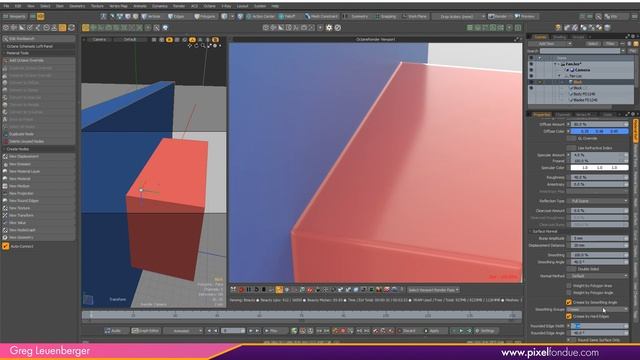The image size is (640, 360).
Task: Click the New Transform node icon
Action: pyautogui.click(x=5, y=216)
